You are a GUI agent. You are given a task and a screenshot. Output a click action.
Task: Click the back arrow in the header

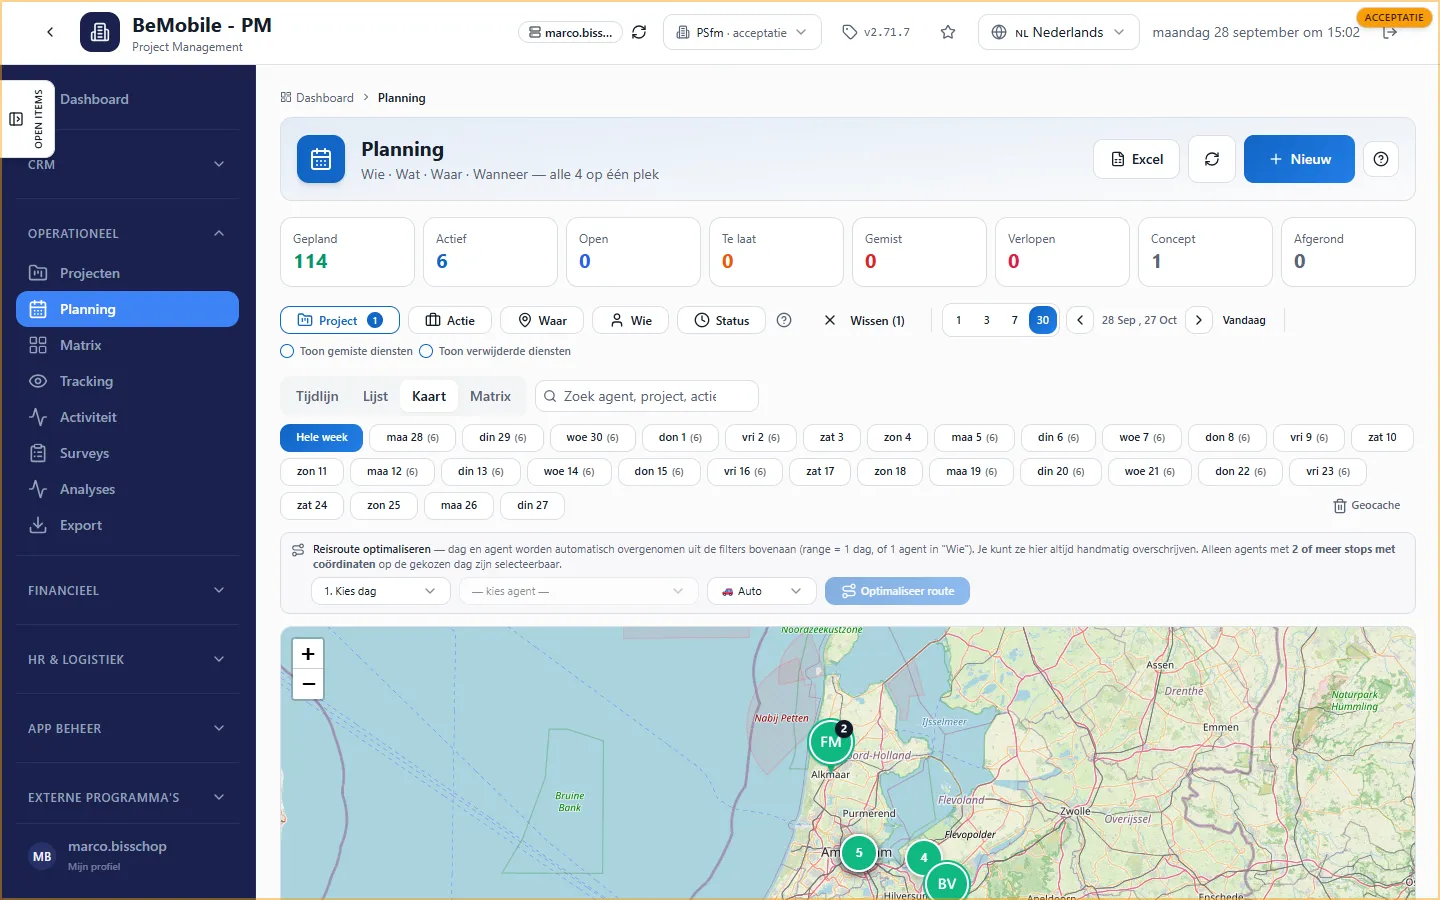click(x=50, y=32)
